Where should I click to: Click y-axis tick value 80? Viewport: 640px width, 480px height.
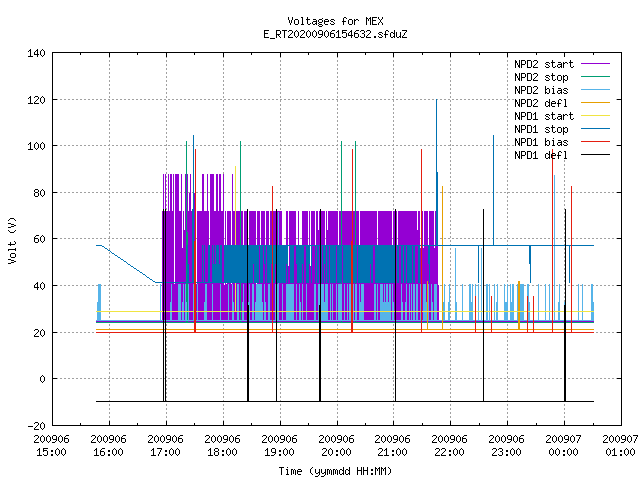[39, 193]
